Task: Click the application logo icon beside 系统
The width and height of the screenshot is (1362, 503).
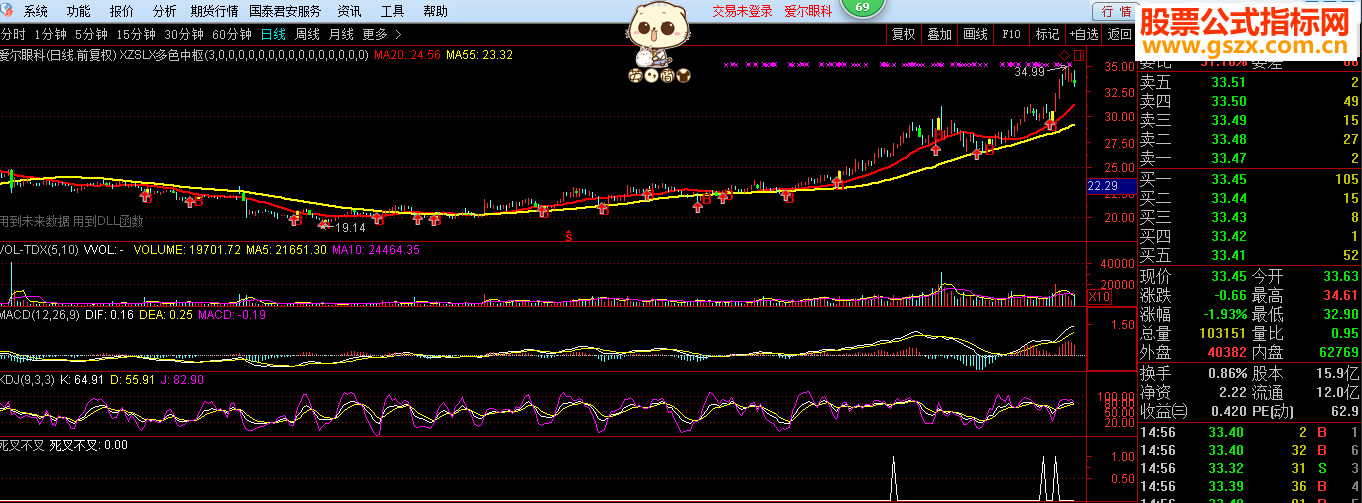Action: tap(8, 11)
